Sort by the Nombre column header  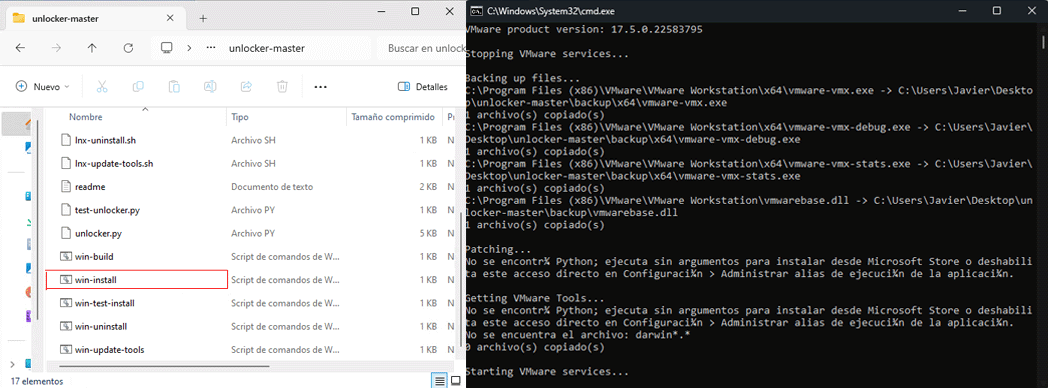click(86, 117)
